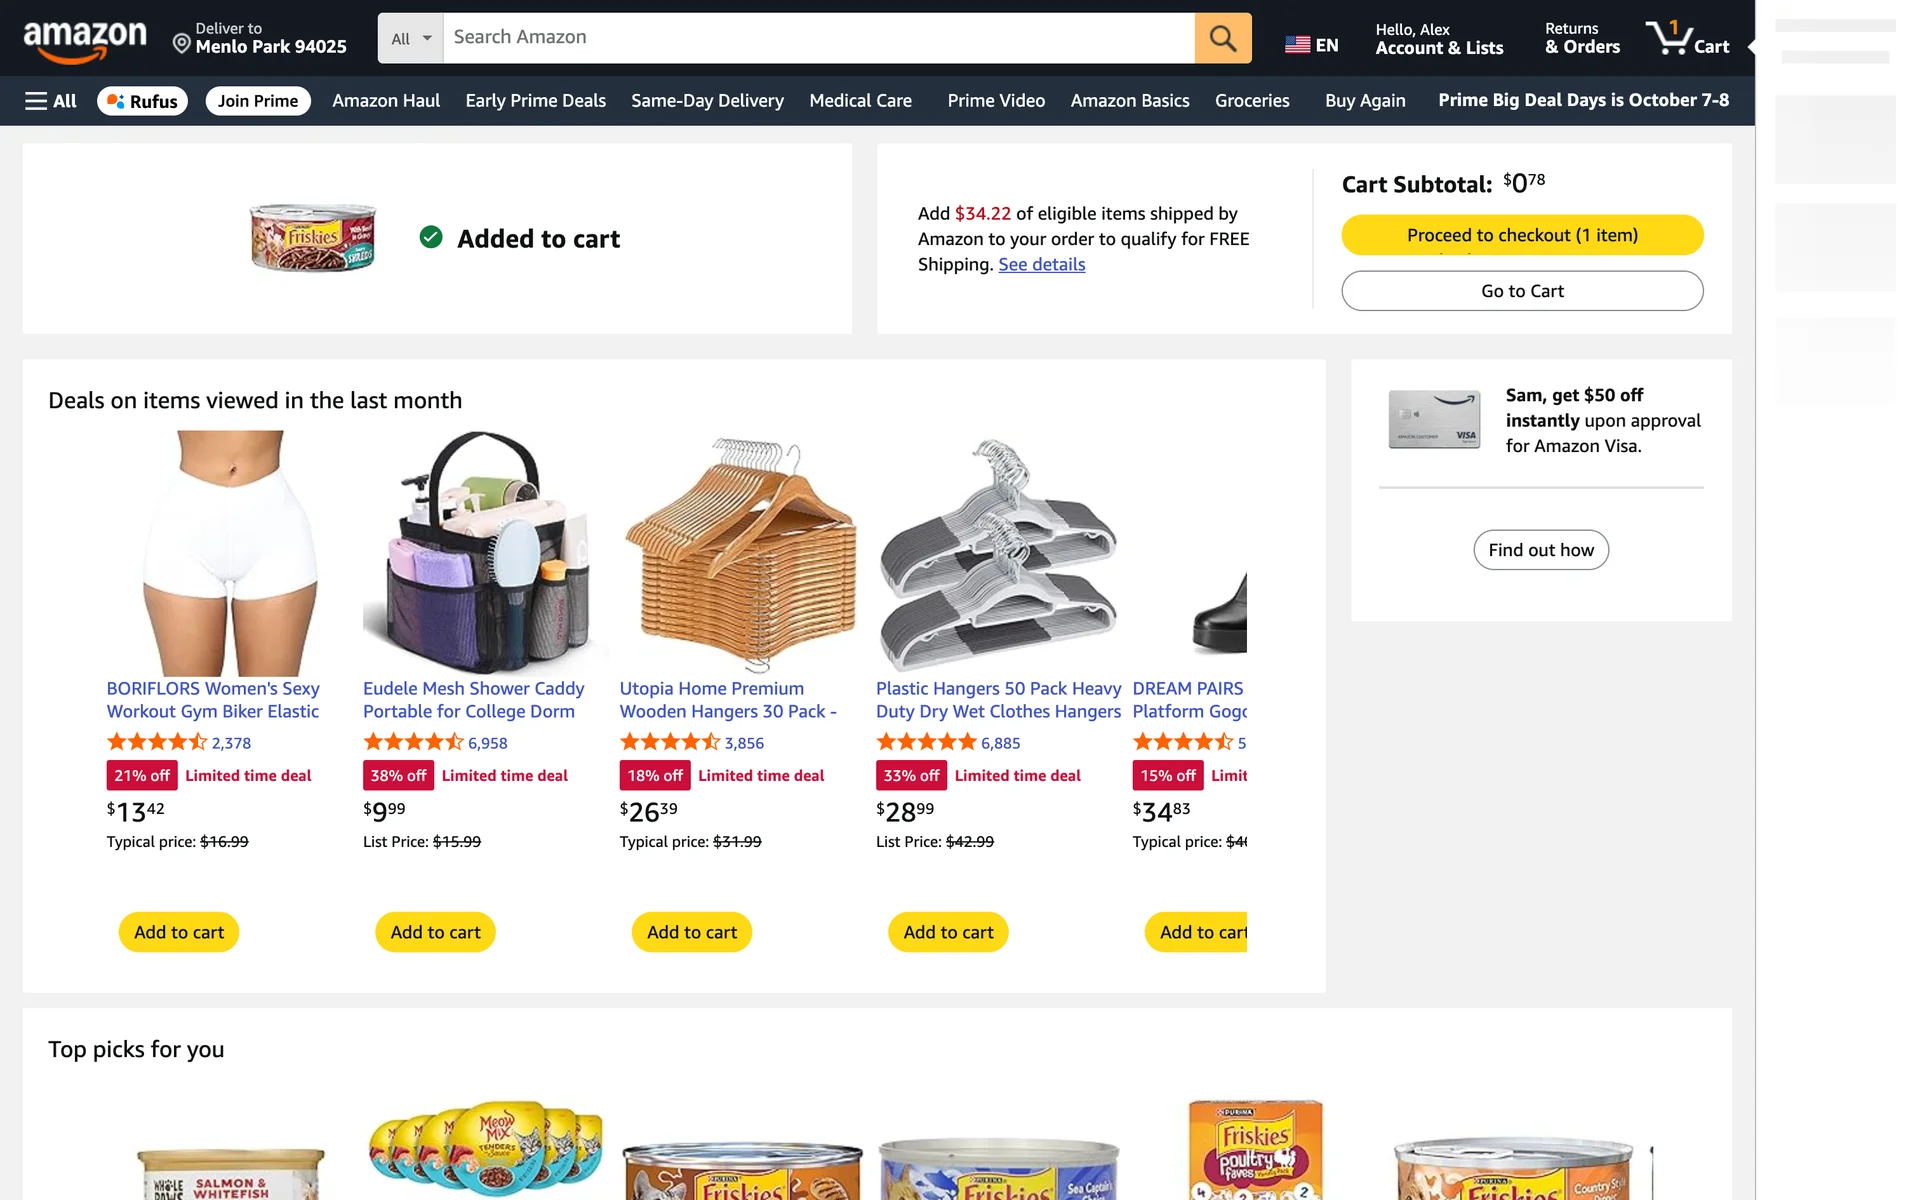Click the delivery location pin icon
1920x1200 pixels.
coord(181,44)
